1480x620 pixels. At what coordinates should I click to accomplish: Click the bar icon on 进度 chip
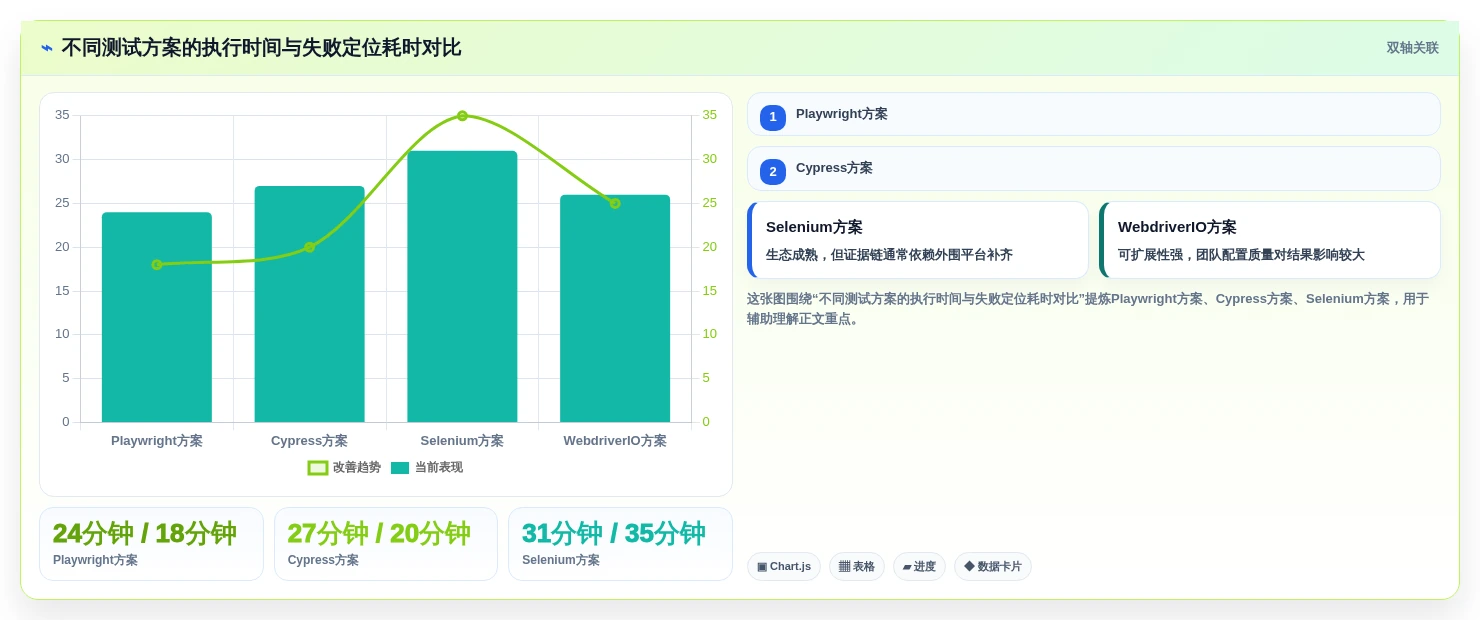coord(907,567)
